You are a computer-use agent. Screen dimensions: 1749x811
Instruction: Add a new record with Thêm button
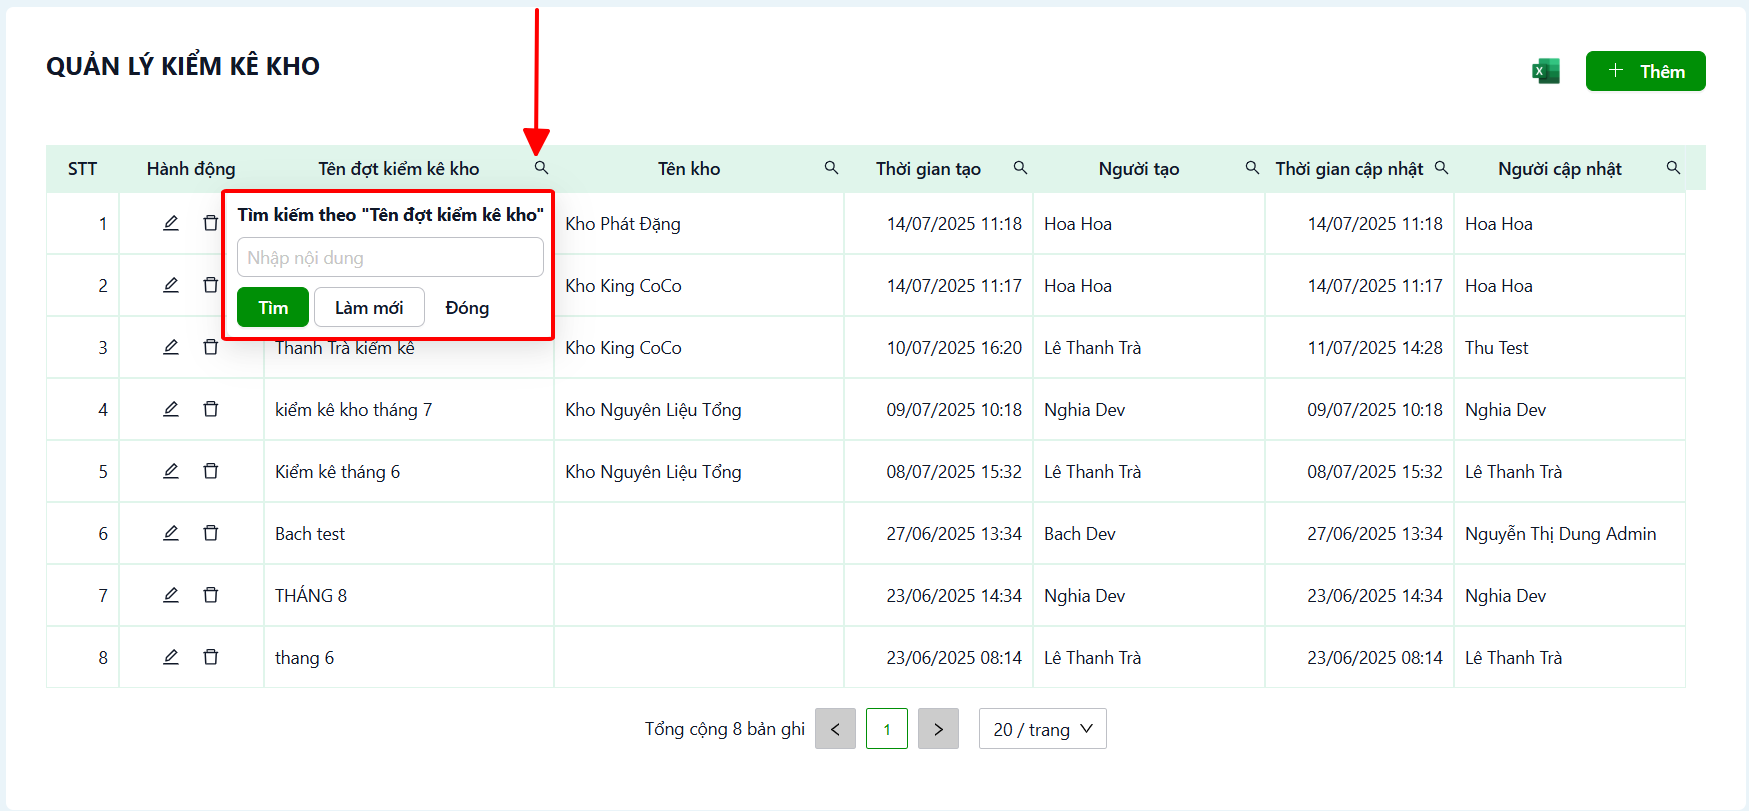(1645, 71)
